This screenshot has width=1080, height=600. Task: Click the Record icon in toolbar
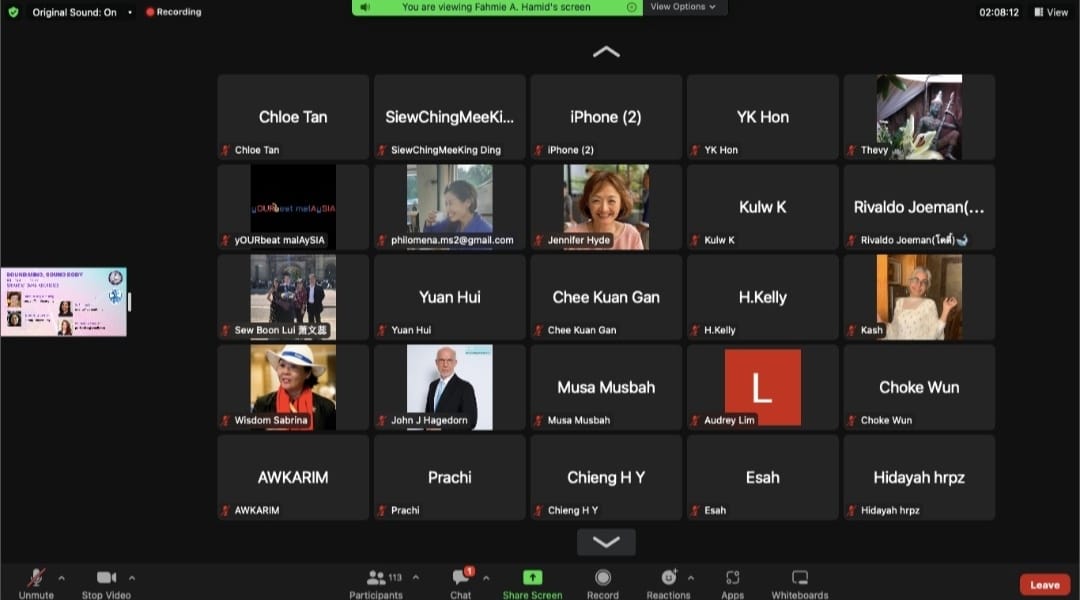pyautogui.click(x=603, y=580)
